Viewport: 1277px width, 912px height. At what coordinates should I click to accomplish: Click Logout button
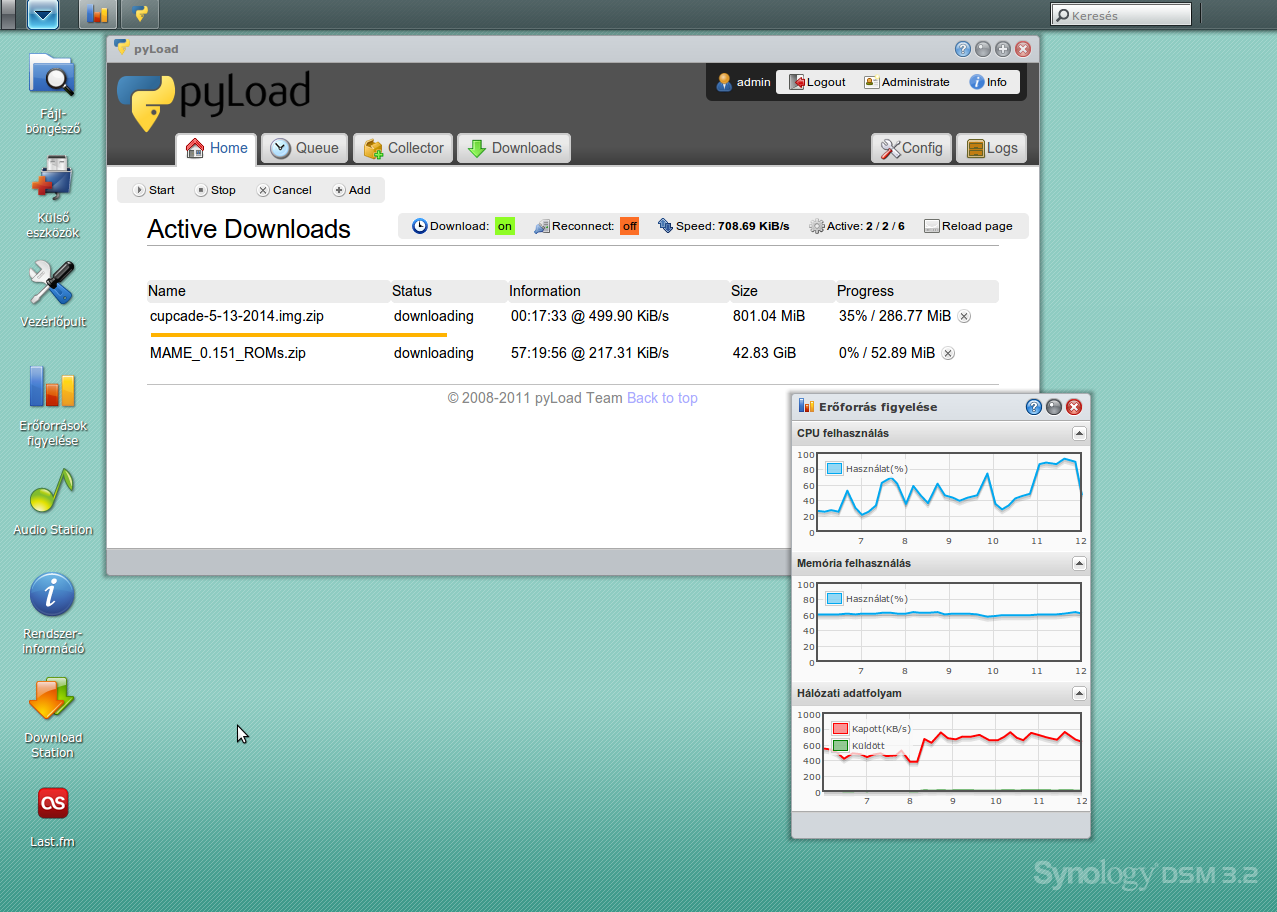point(817,82)
